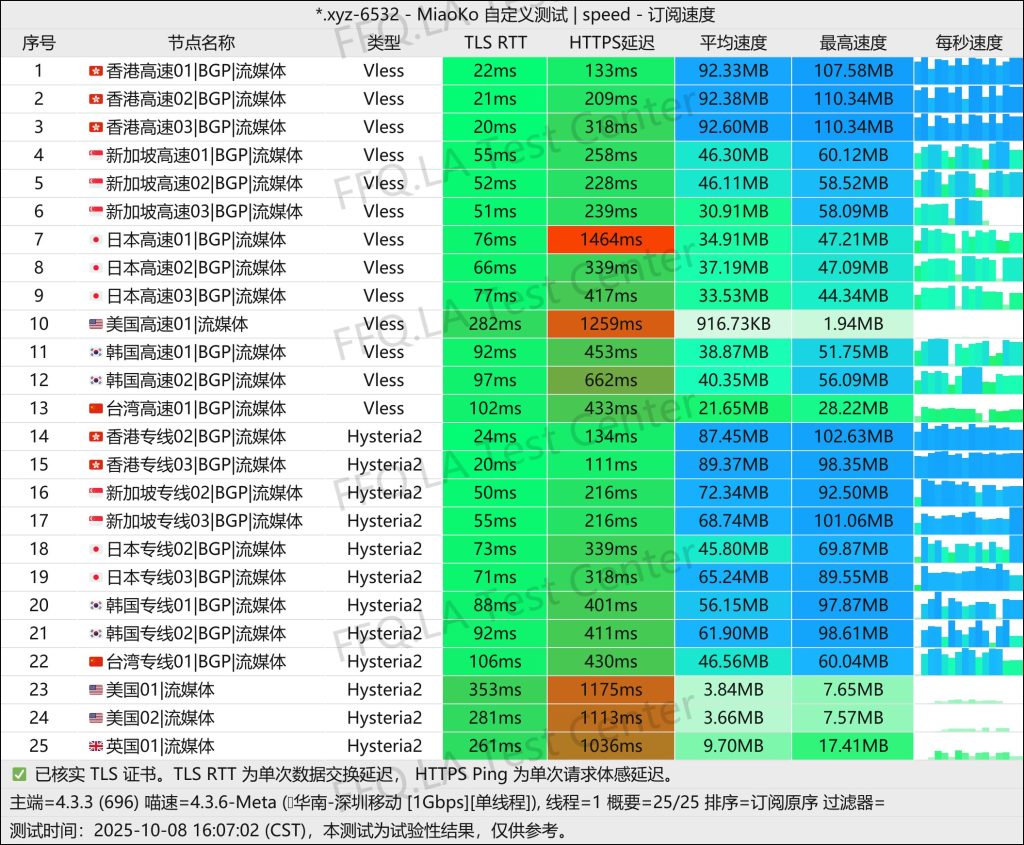Image resolution: width=1024 pixels, height=845 pixels.
Task: Click the 节点名称 column header
Action: (x=201, y=43)
